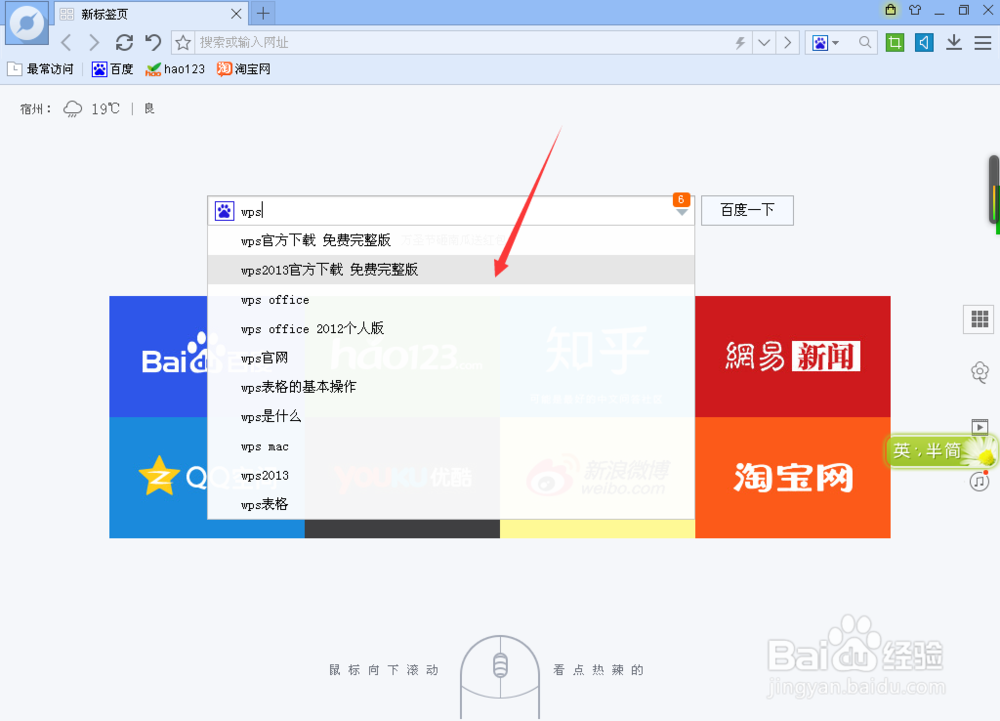Expand the search suggestions dropdown arrow
The image size is (1000, 721).
(682, 211)
